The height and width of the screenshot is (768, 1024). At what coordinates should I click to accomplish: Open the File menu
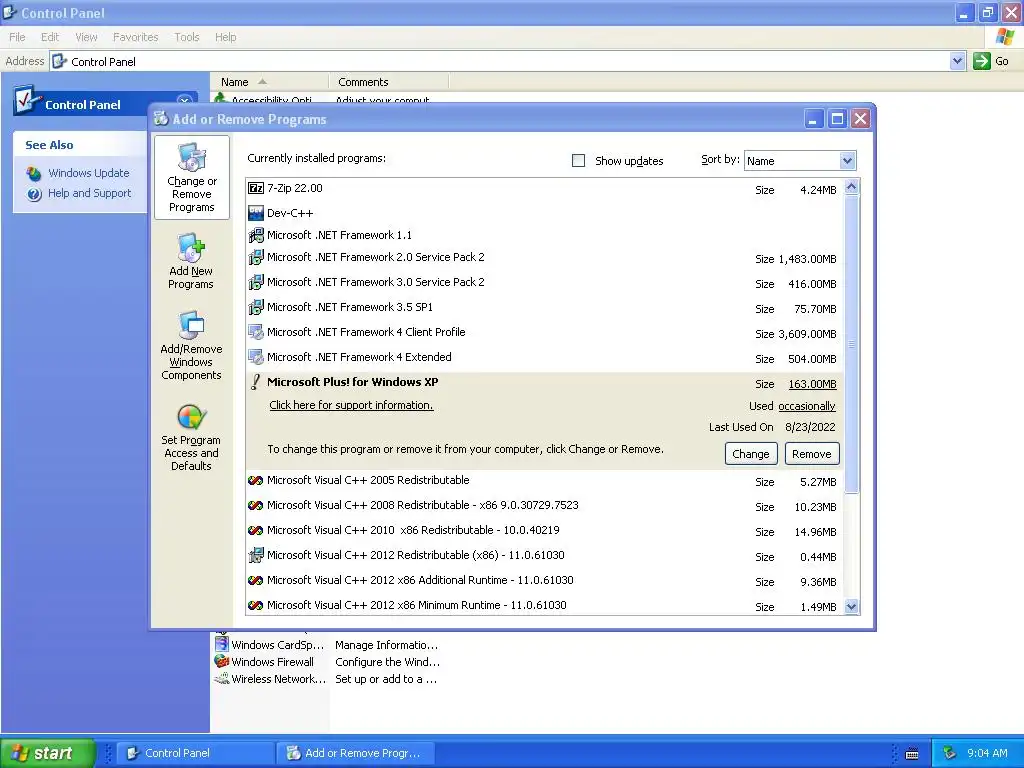coord(17,37)
